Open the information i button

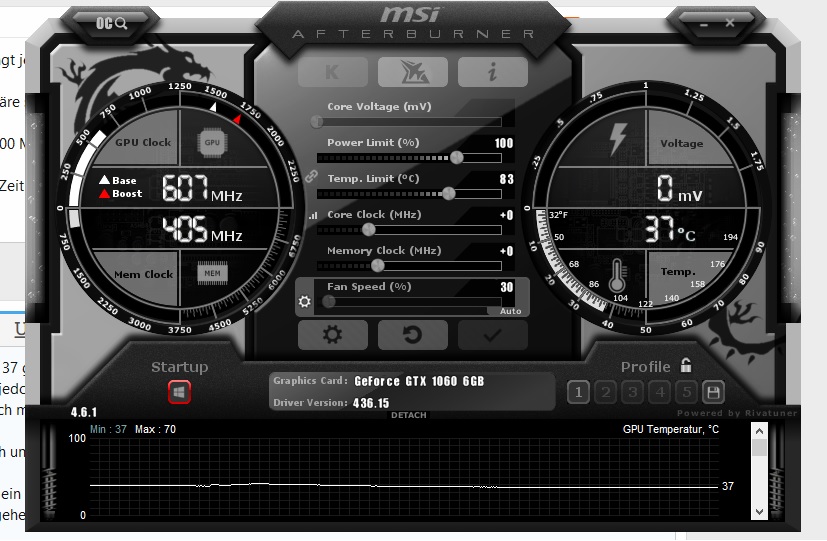point(493,72)
